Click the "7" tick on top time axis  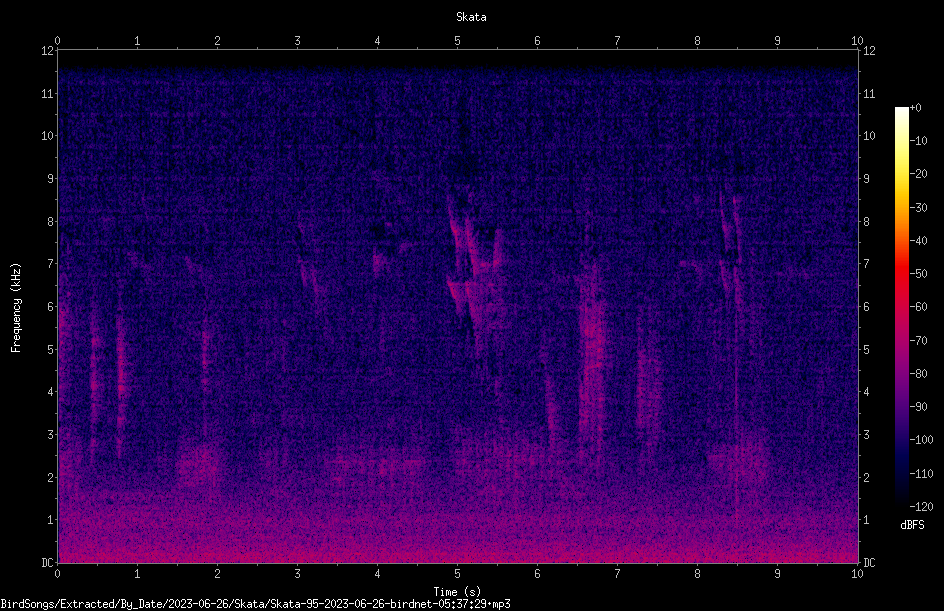[x=617, y=41]
